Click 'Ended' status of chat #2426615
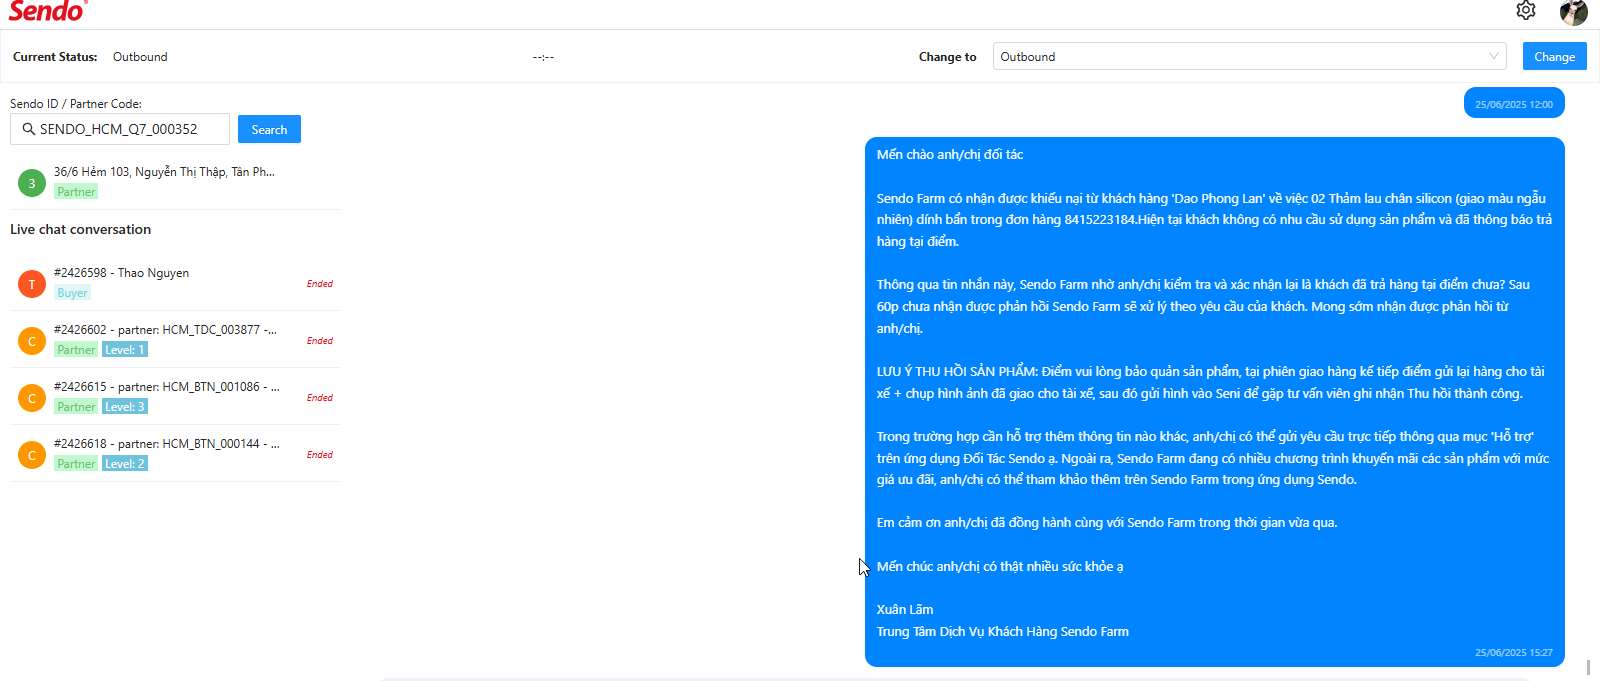The width and height of the screenshot is (1600, 681). point(320,398)
